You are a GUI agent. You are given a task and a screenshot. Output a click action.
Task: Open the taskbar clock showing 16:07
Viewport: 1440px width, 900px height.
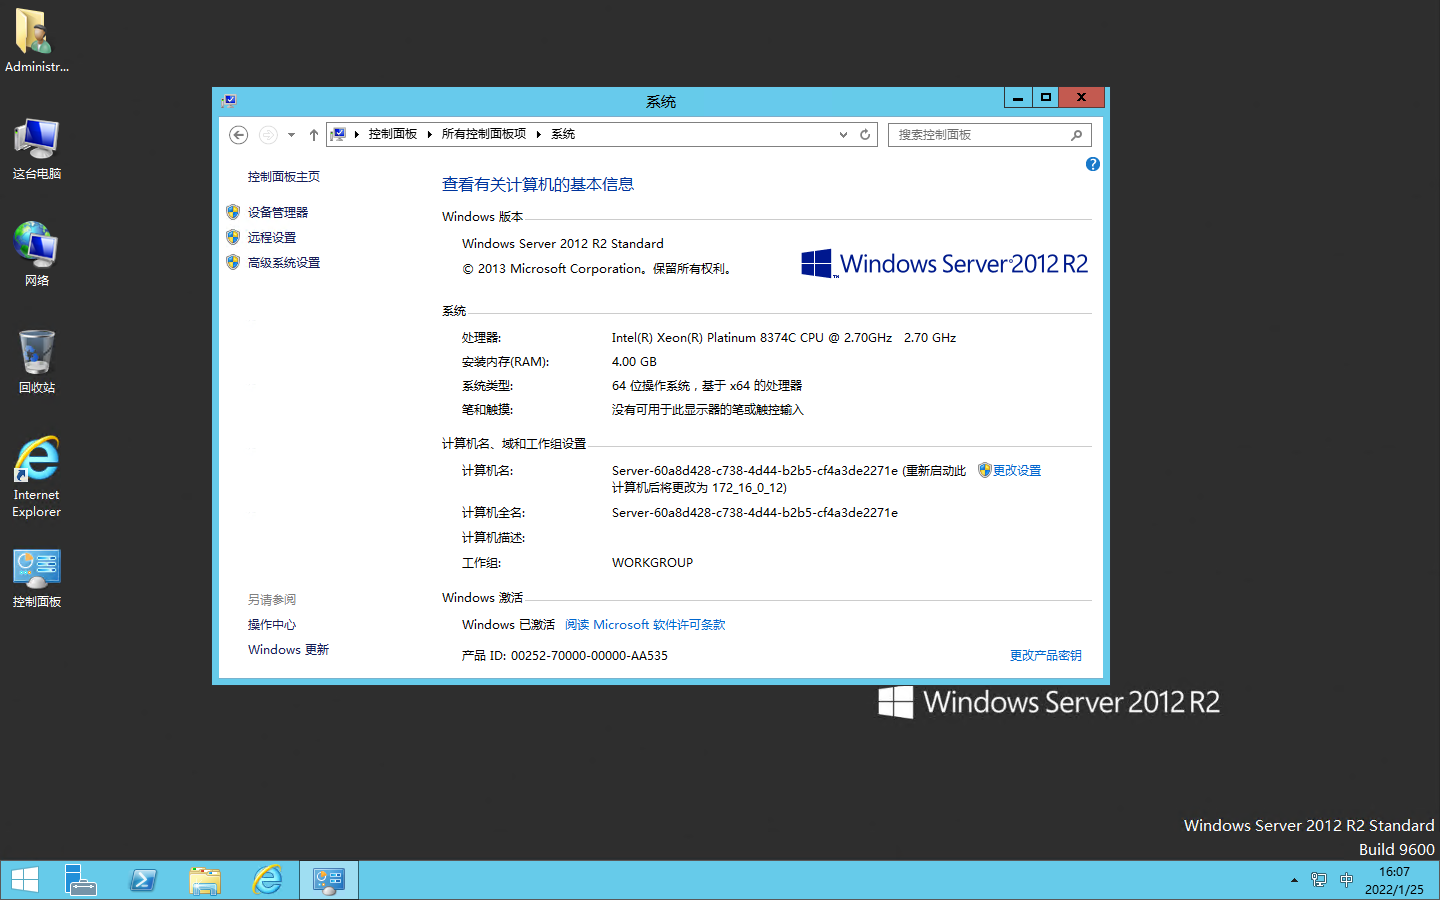(x=1394, y=880)
